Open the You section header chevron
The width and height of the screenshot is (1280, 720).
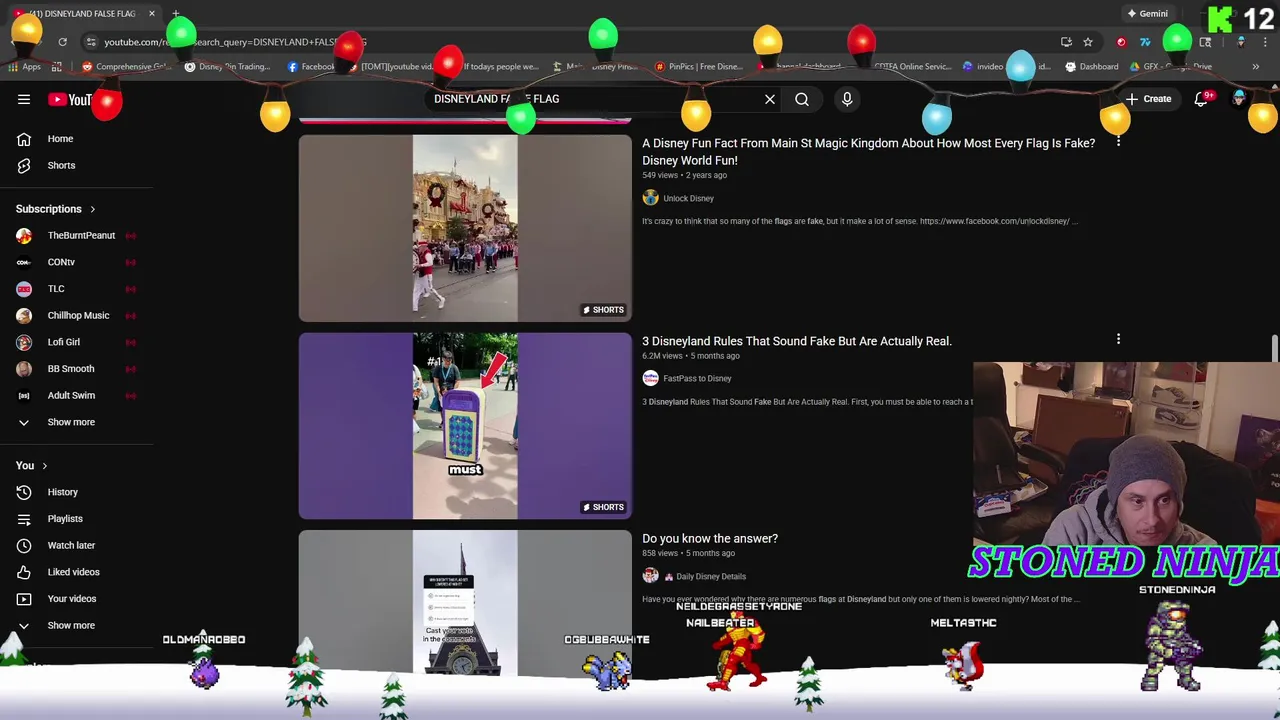[x=44, y=465]
